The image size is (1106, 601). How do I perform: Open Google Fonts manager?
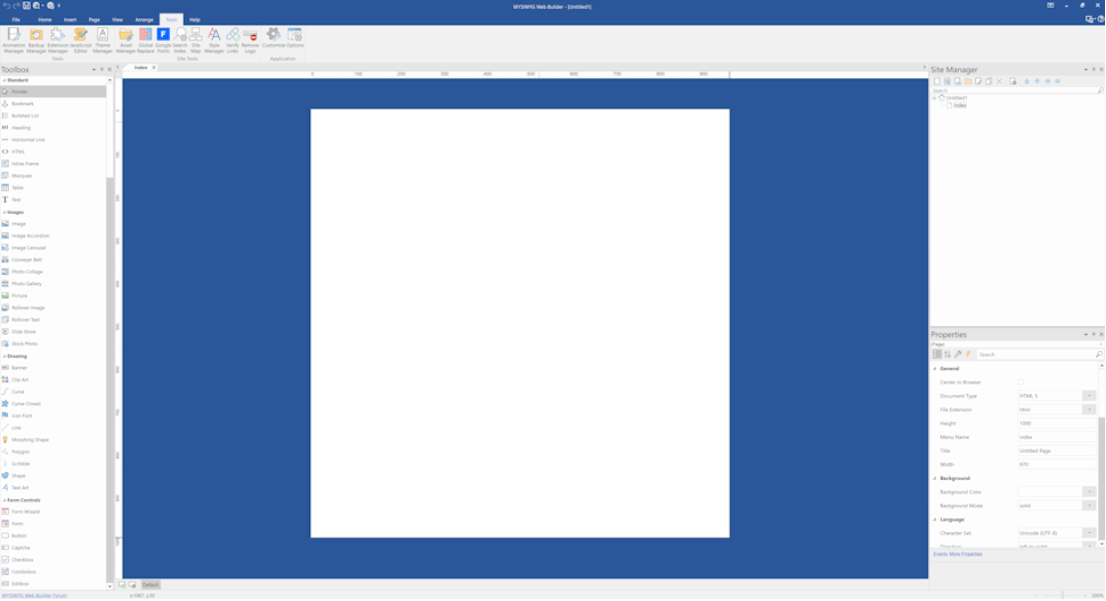163,40
